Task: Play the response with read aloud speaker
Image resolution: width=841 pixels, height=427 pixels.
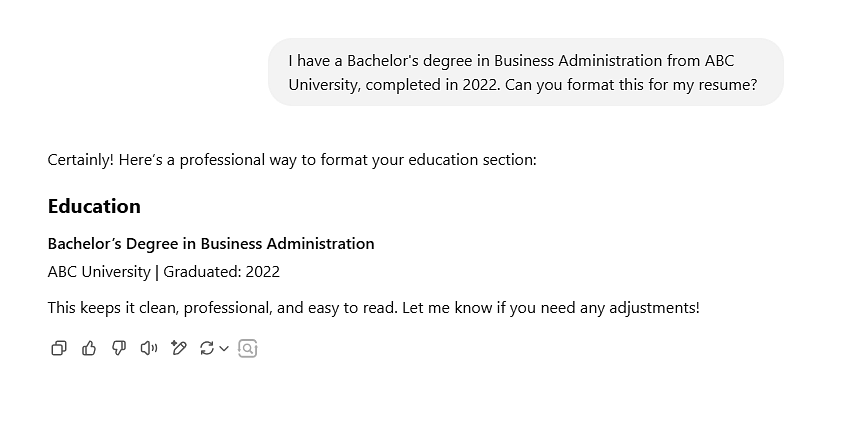Action: (x=149, y=349)
